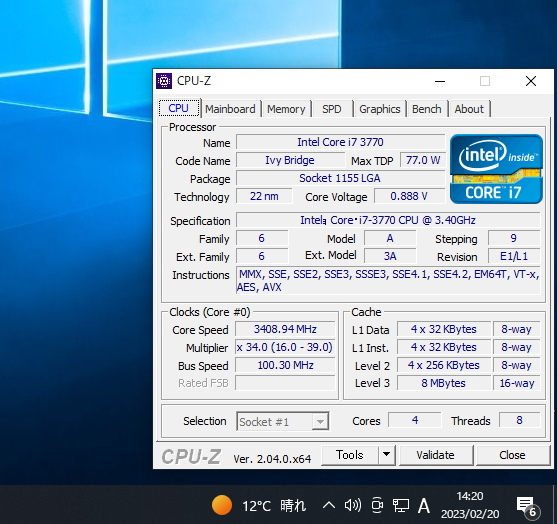The height and width of the screenshot is (524, 557).
Task: Click the Meet Now camera tray icon
Action: pos(377,505)
